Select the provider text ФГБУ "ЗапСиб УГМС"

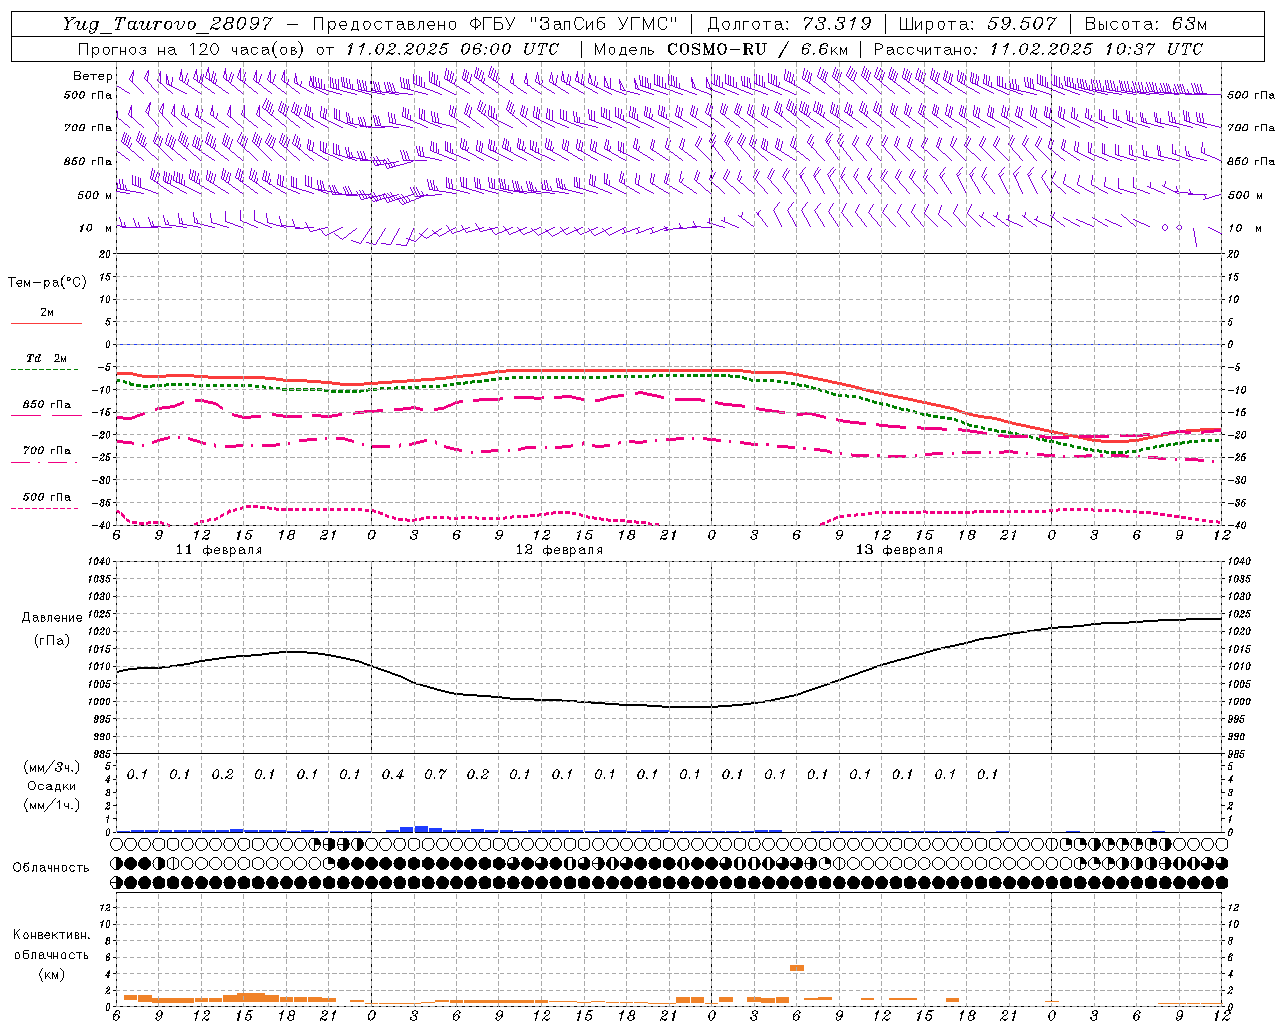(575, 24)
